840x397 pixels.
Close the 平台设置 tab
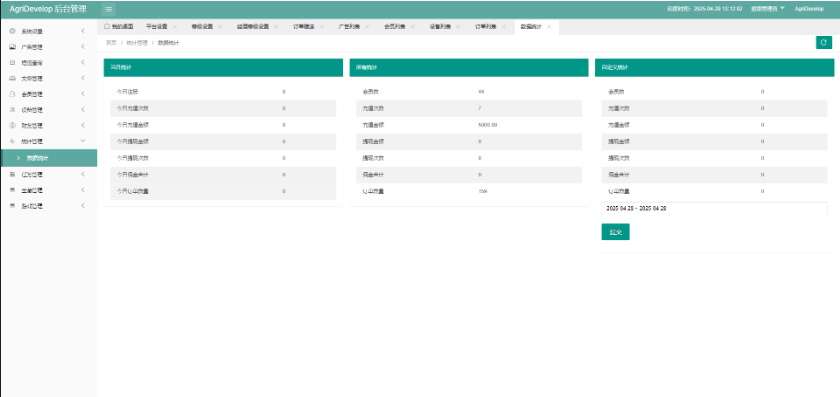tap(175, 26)
